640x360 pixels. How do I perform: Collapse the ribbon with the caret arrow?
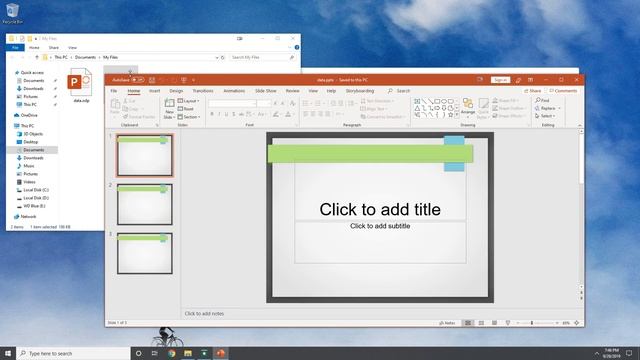click(580, 125)
